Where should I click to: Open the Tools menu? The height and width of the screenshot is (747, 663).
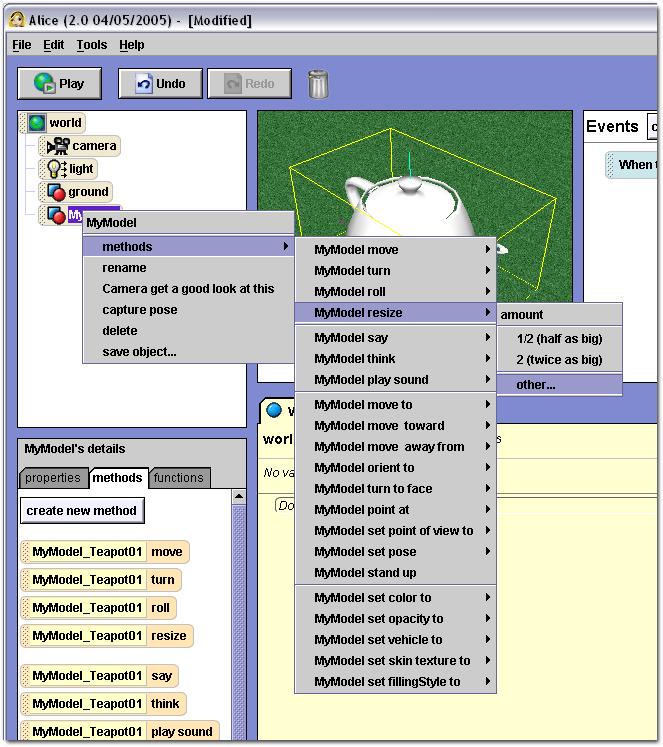92,45
